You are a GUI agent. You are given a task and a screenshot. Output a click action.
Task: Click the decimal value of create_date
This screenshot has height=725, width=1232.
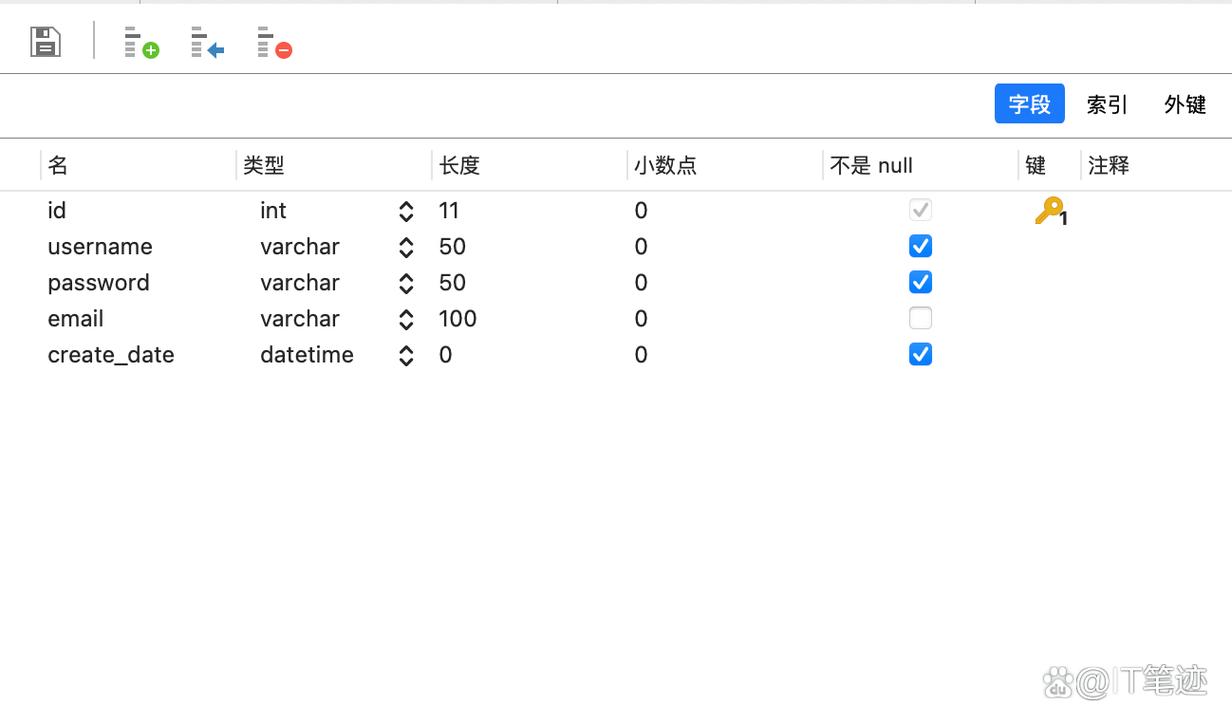[641, 354]
